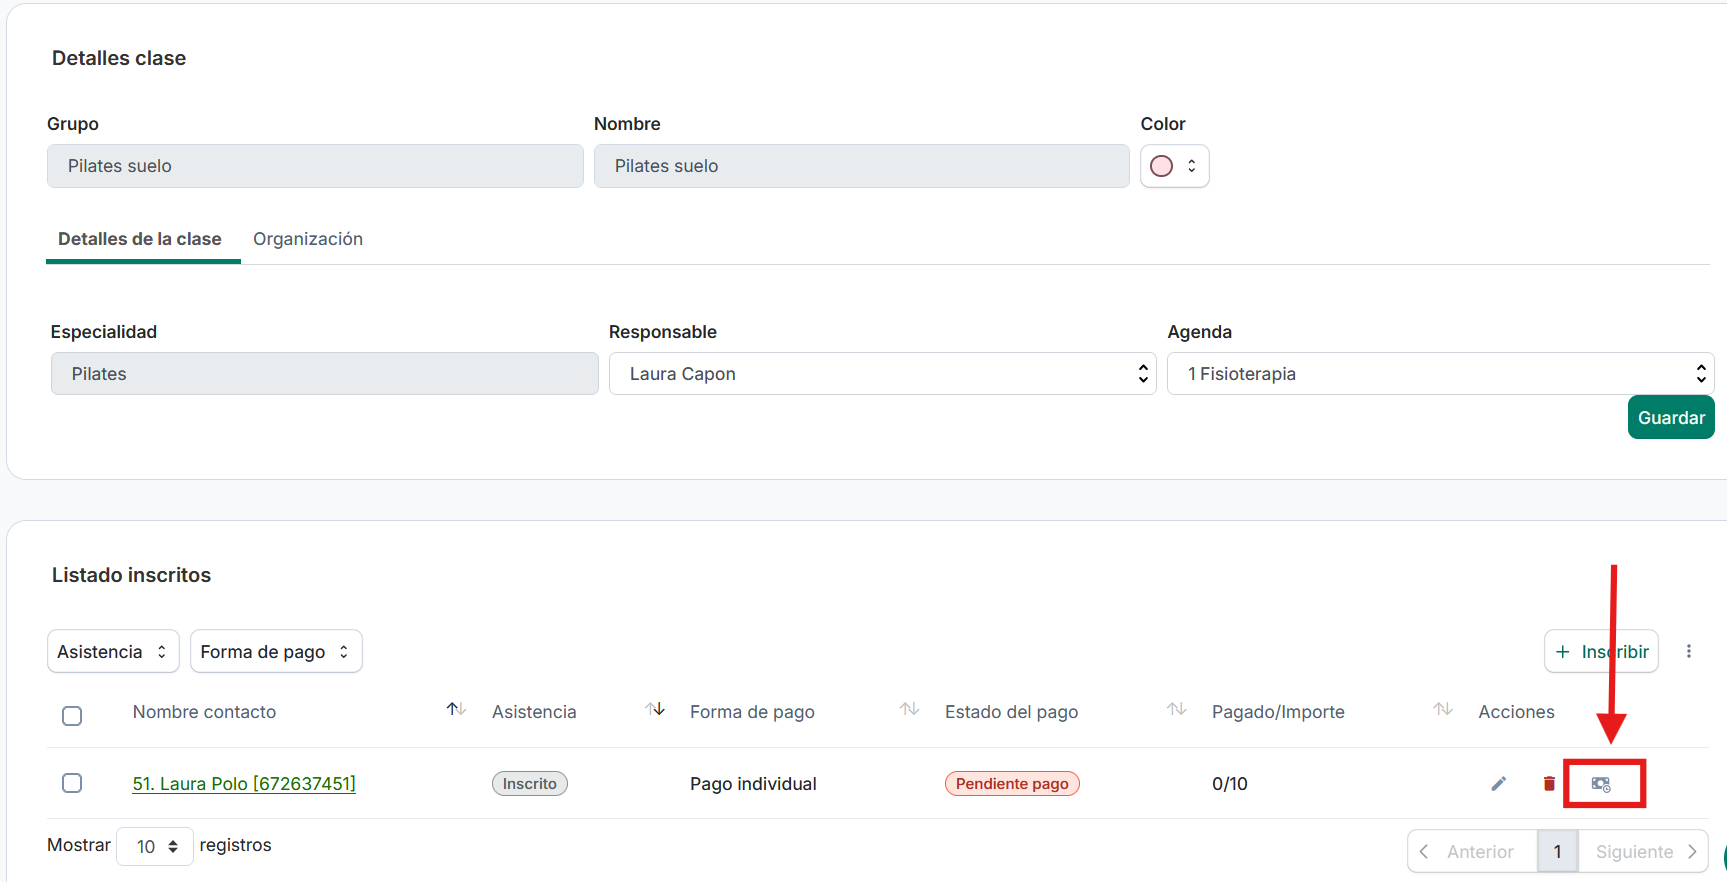Select the Detalles de la clase tab
Screen dimensions: 1727x882
140,239
